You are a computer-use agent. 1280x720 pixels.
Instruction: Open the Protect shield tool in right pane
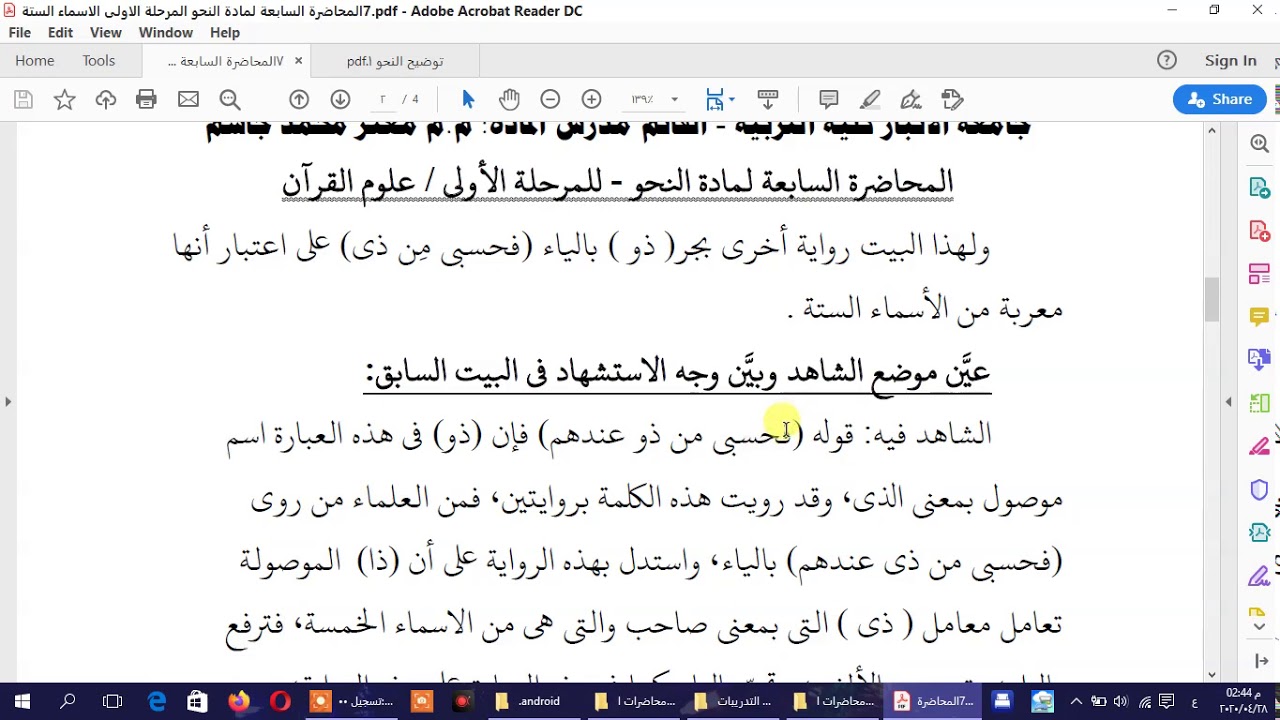tap(1259, 489)
